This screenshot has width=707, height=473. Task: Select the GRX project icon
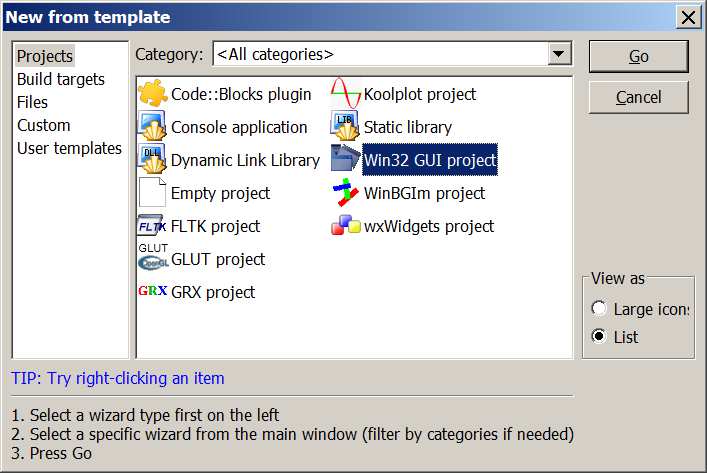[x=152, y=291]
